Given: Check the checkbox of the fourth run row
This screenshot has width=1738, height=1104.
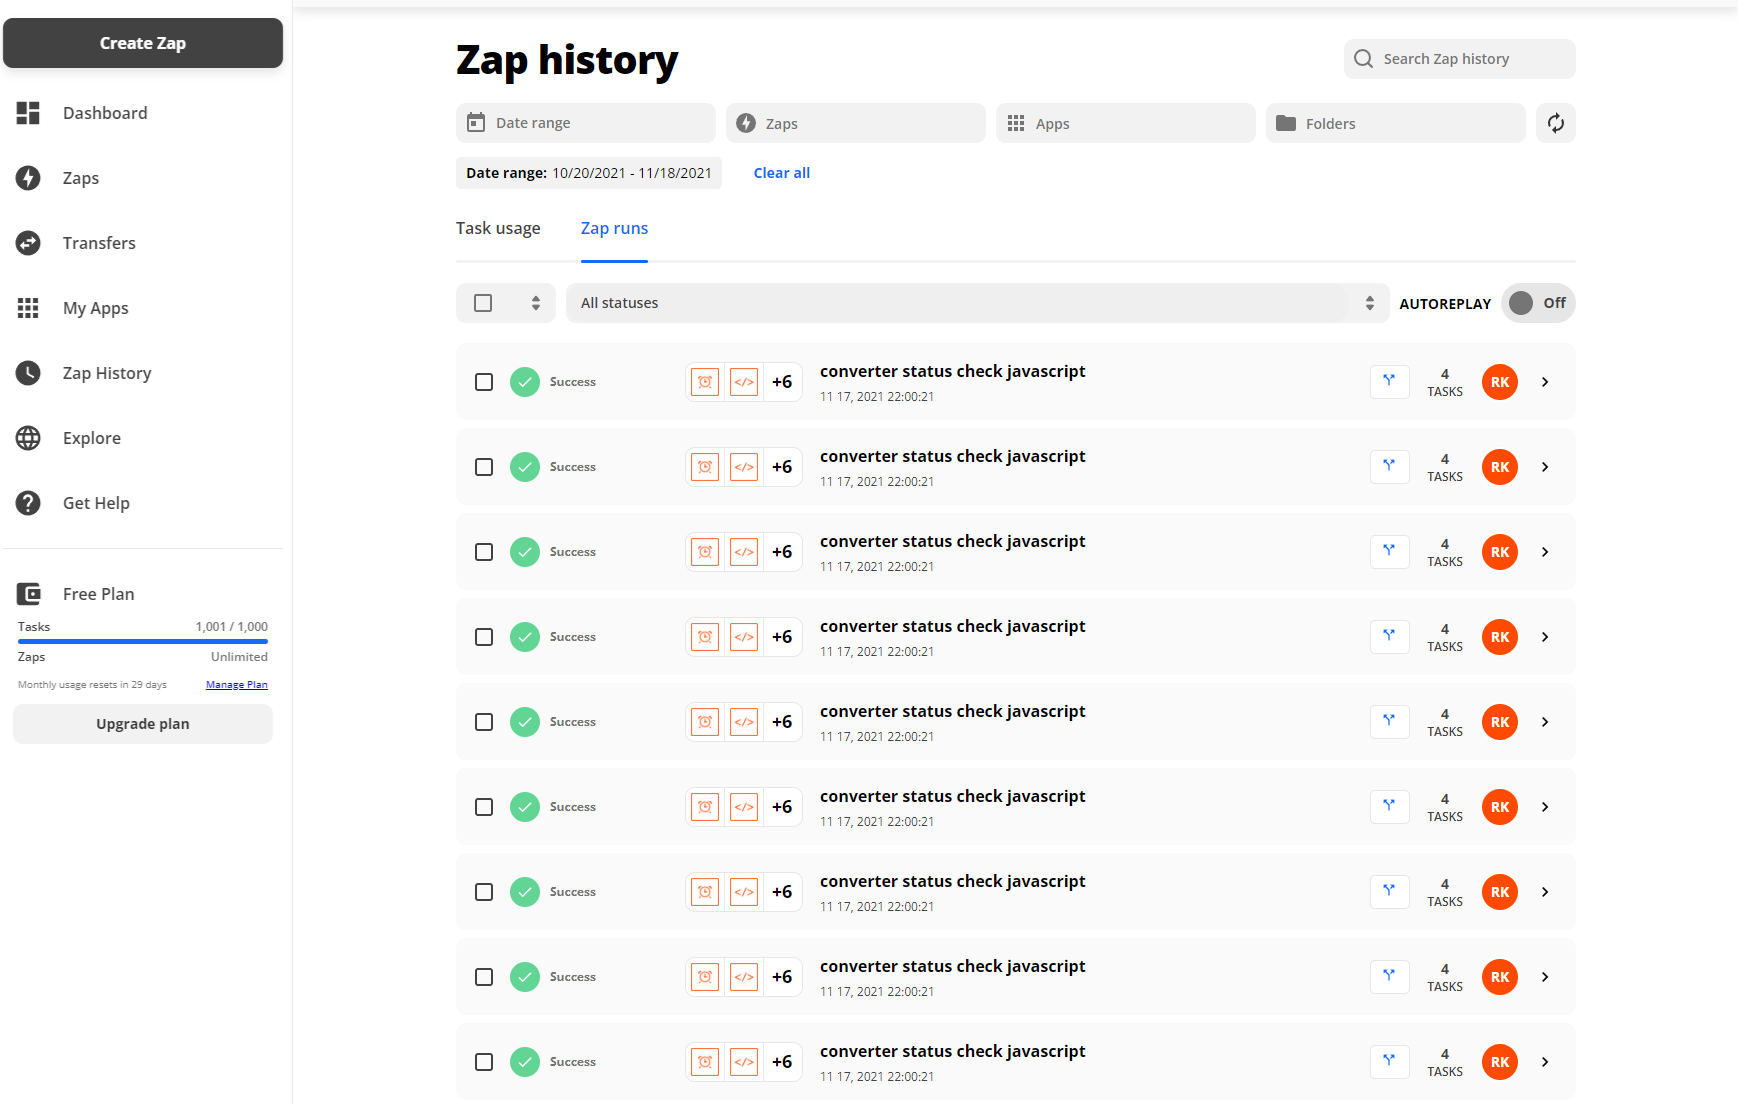Looking at the screenshot, I should [484, 637].
